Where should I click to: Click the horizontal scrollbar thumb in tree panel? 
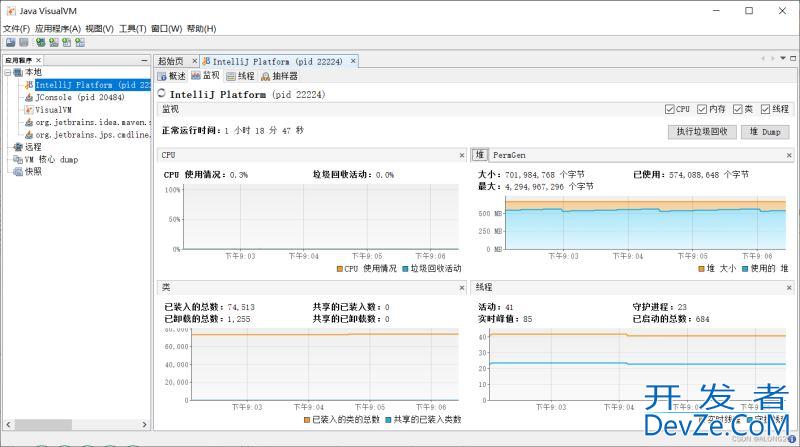tap(43, 425)
